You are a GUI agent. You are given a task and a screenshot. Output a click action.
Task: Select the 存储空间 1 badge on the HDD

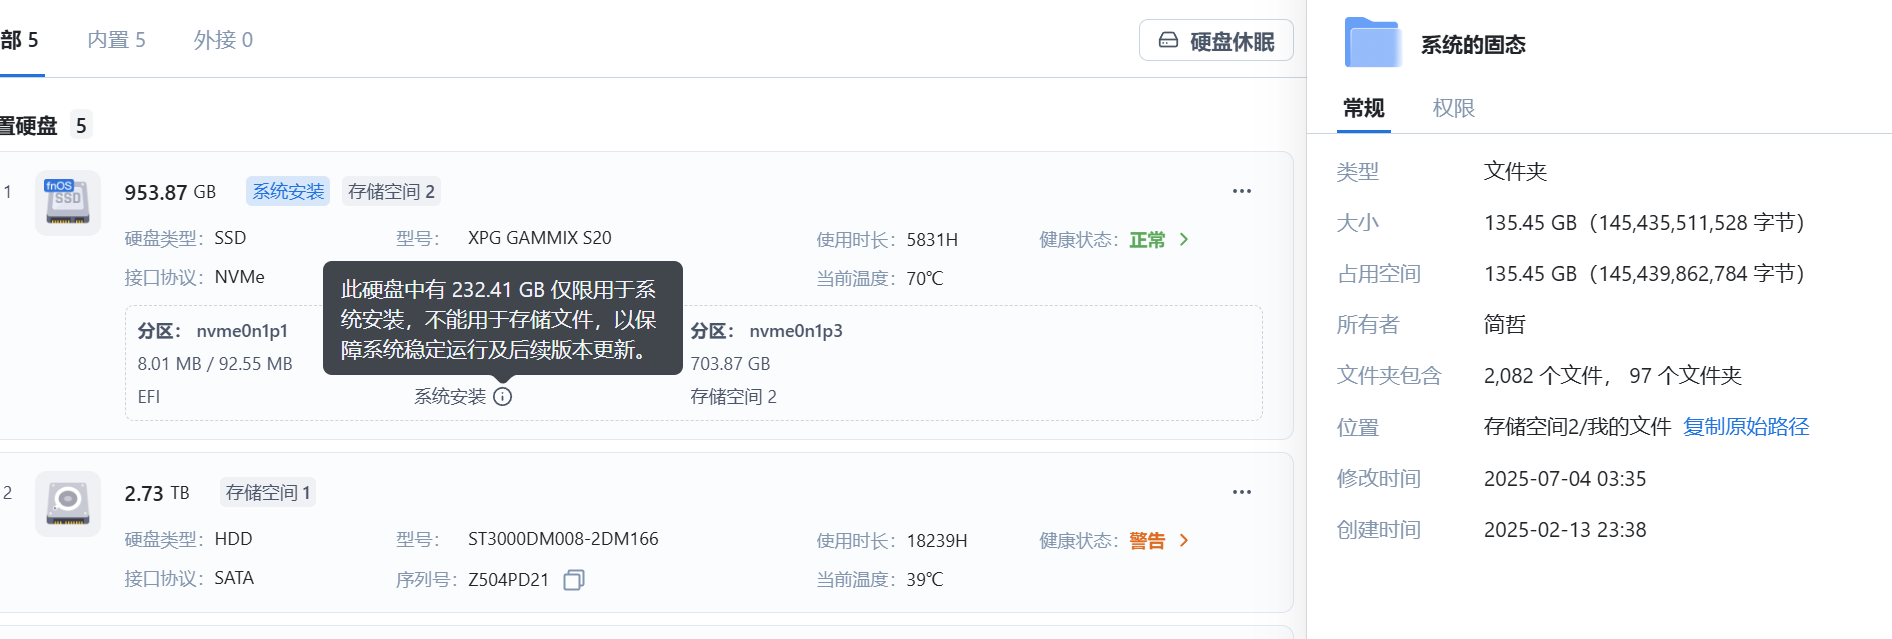pyautogui.click(x=267, y=492)
